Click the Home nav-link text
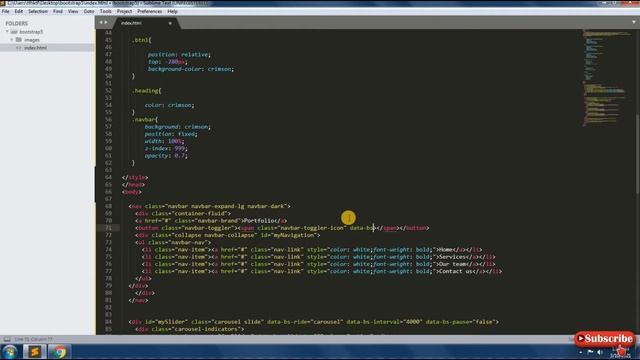This screenshot has width=640, height=360. [x=445, y=249]
